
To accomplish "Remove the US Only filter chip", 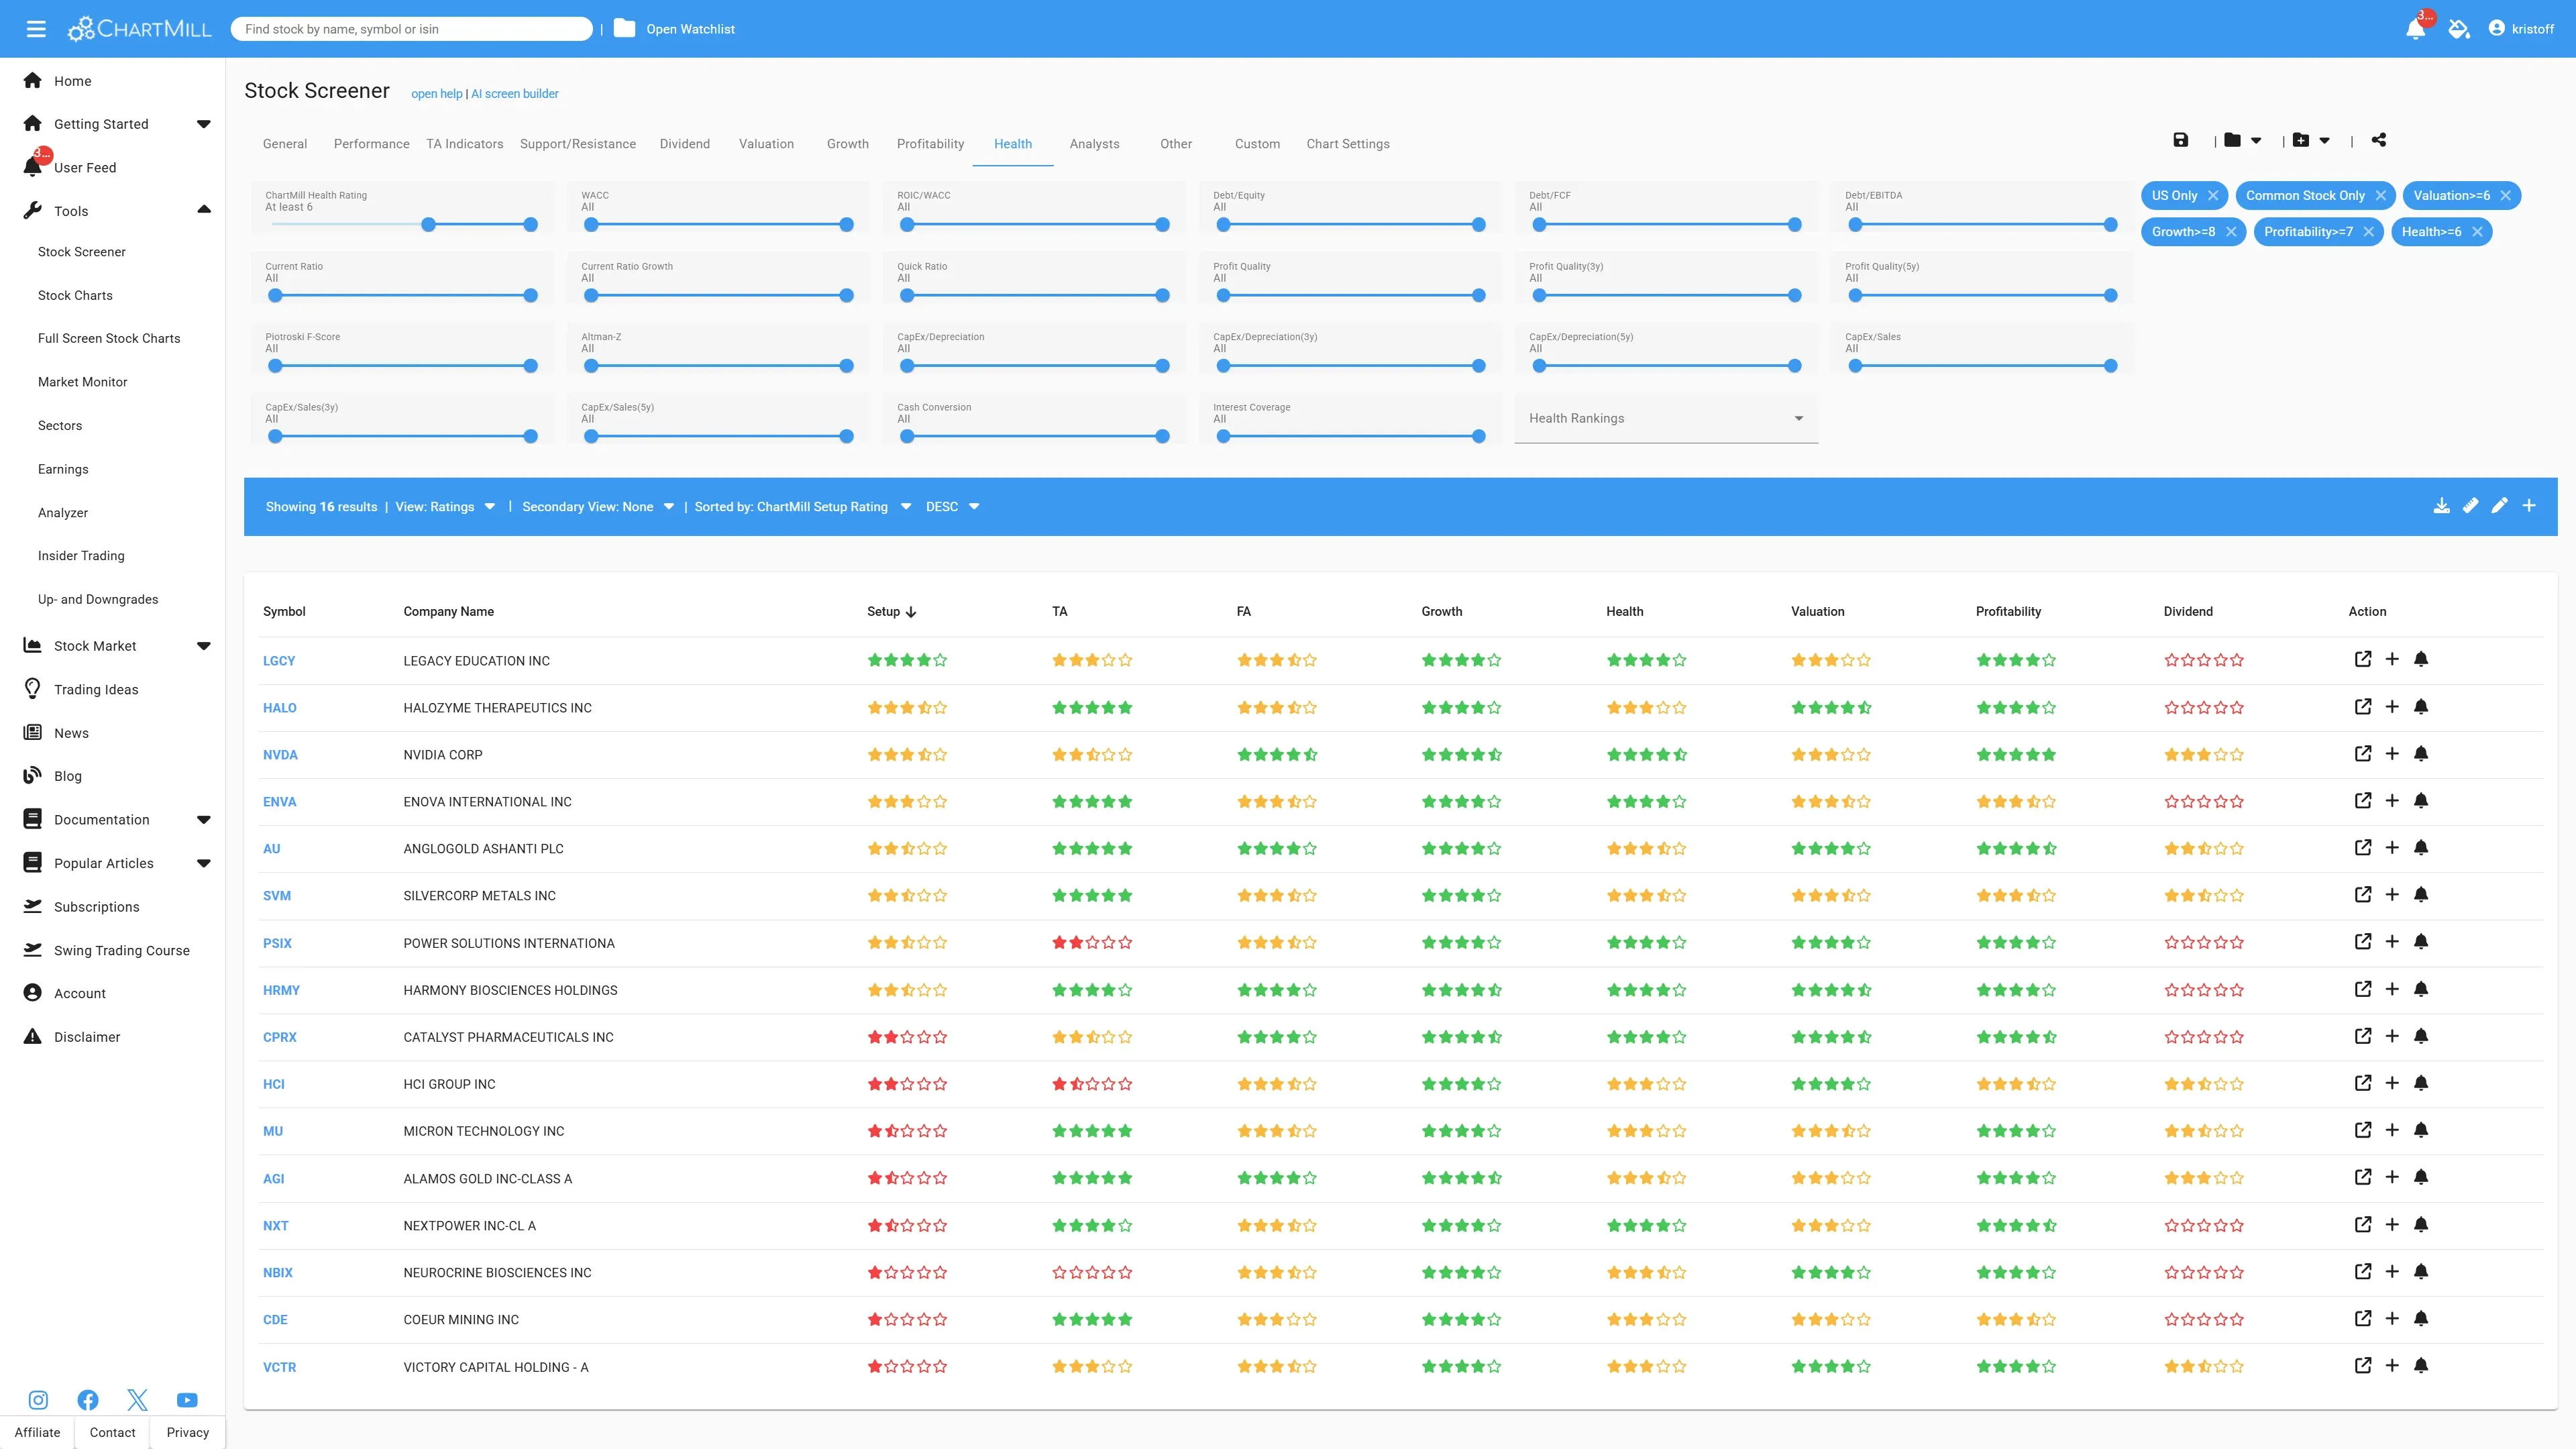I will pos(2213,196).
